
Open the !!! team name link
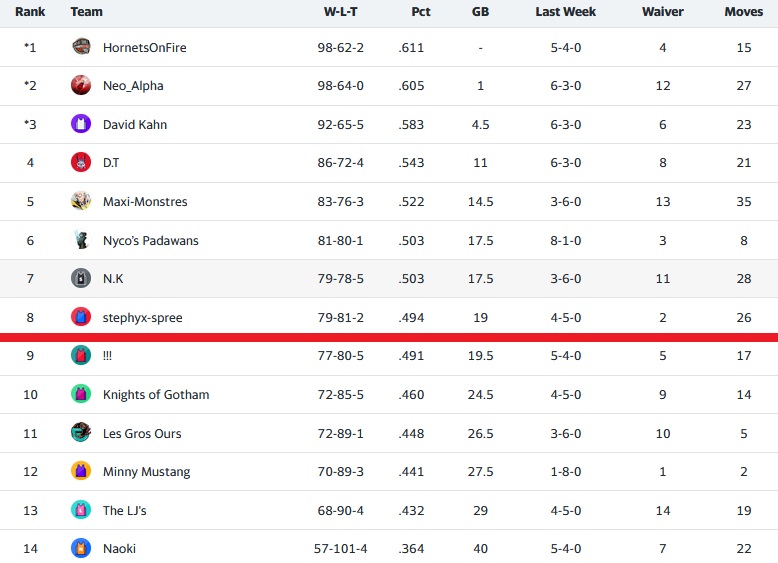click(x=107, y=356)
